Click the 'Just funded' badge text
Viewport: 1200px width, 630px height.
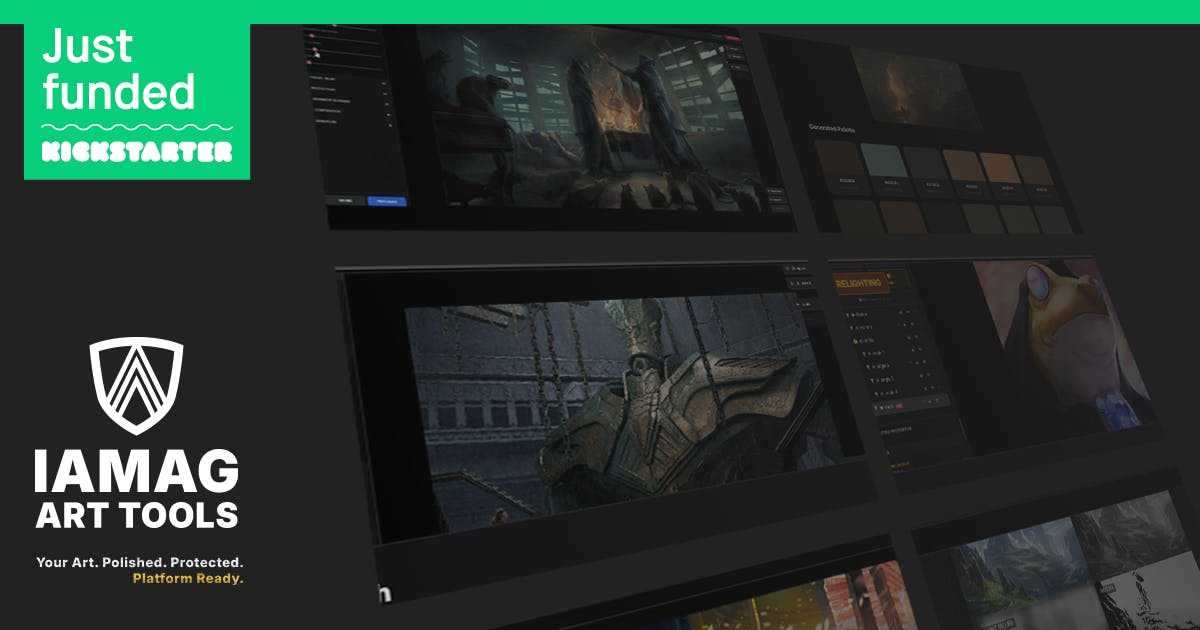(118, 70)
